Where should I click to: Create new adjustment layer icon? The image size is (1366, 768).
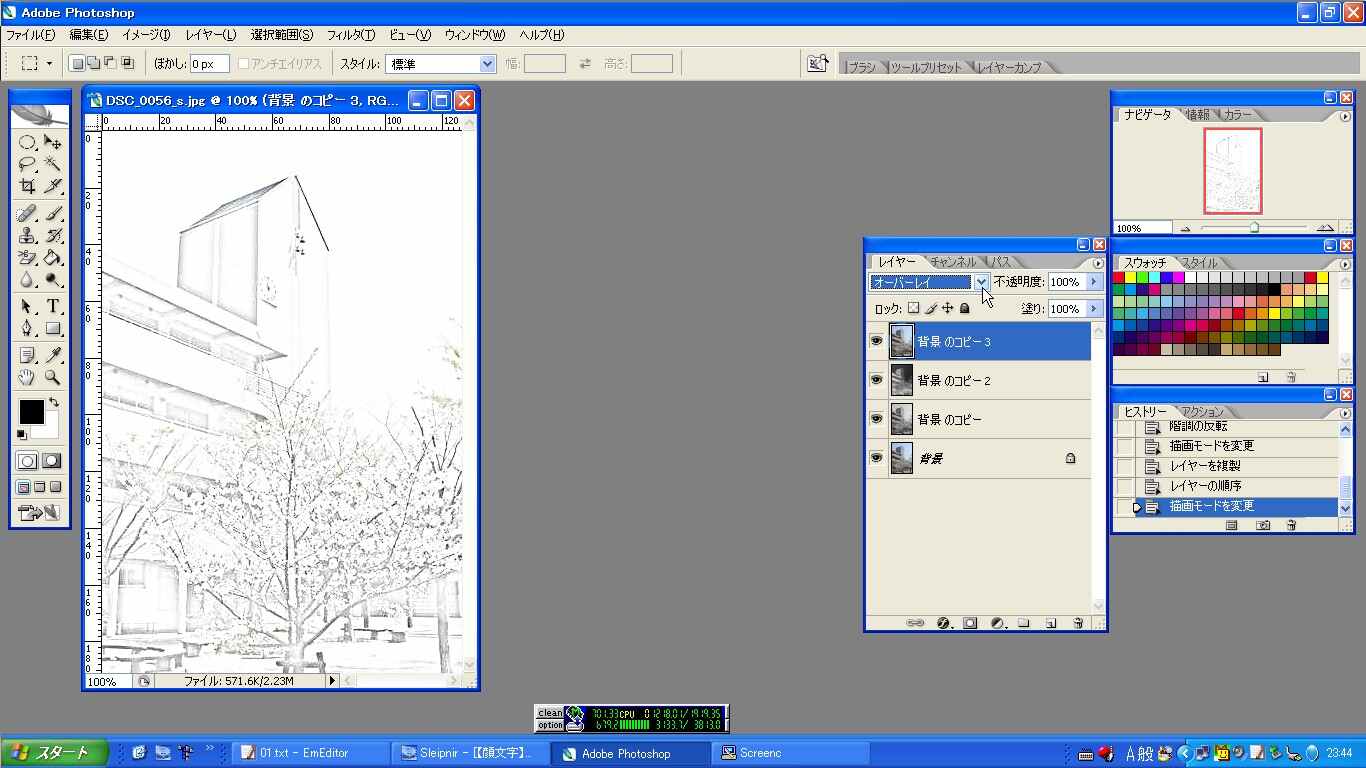pyautogui.click(x=997, y=623)
